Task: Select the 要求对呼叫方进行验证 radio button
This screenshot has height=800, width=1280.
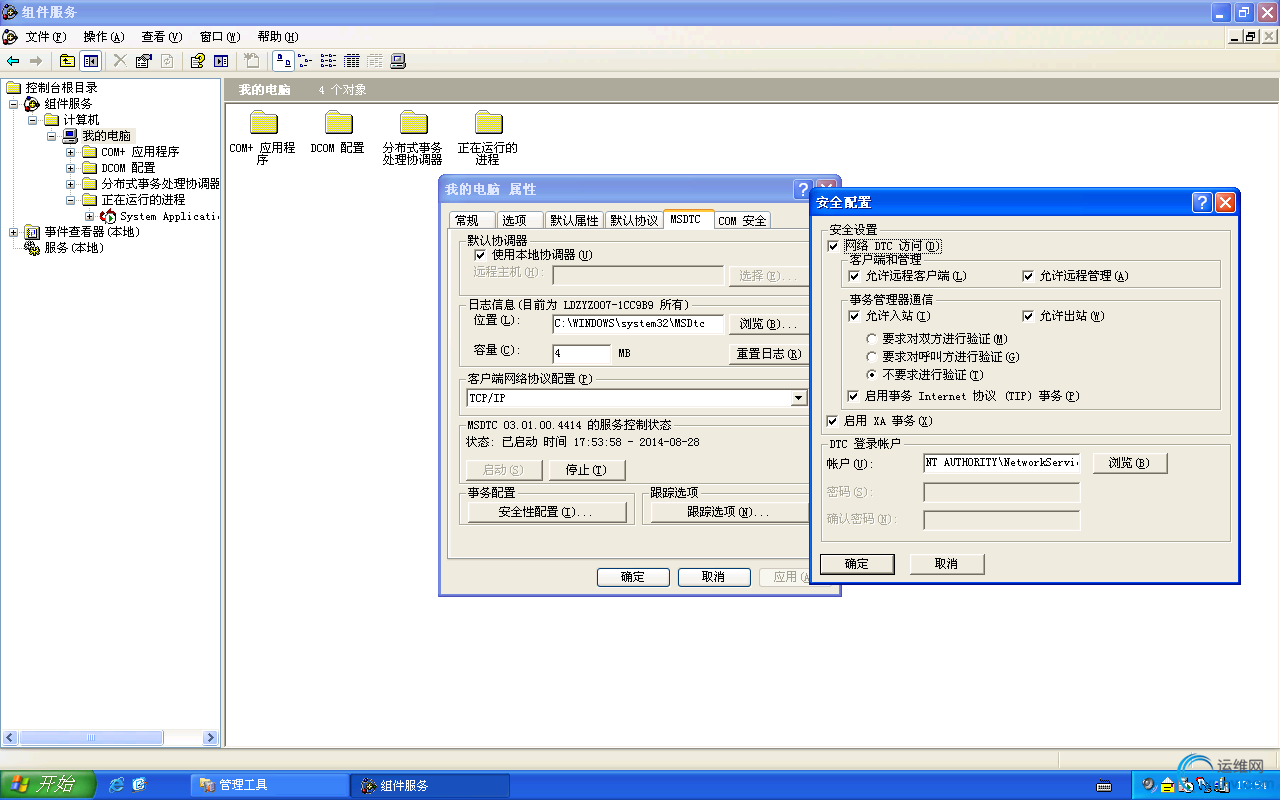Action: tap(872, 357)
